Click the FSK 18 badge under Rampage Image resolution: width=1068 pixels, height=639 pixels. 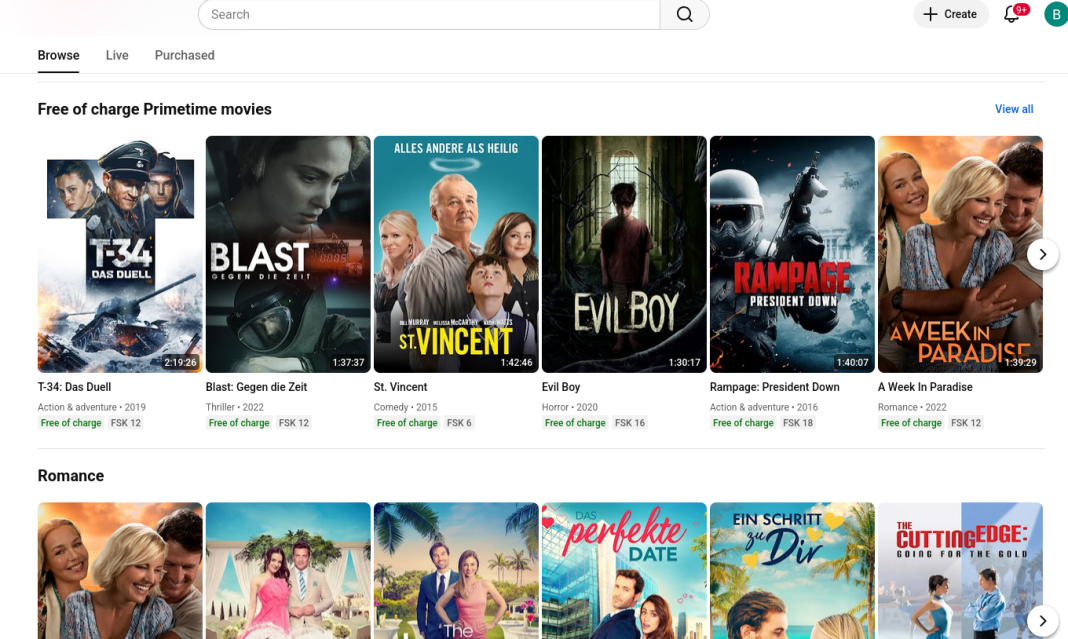(798, 423)
